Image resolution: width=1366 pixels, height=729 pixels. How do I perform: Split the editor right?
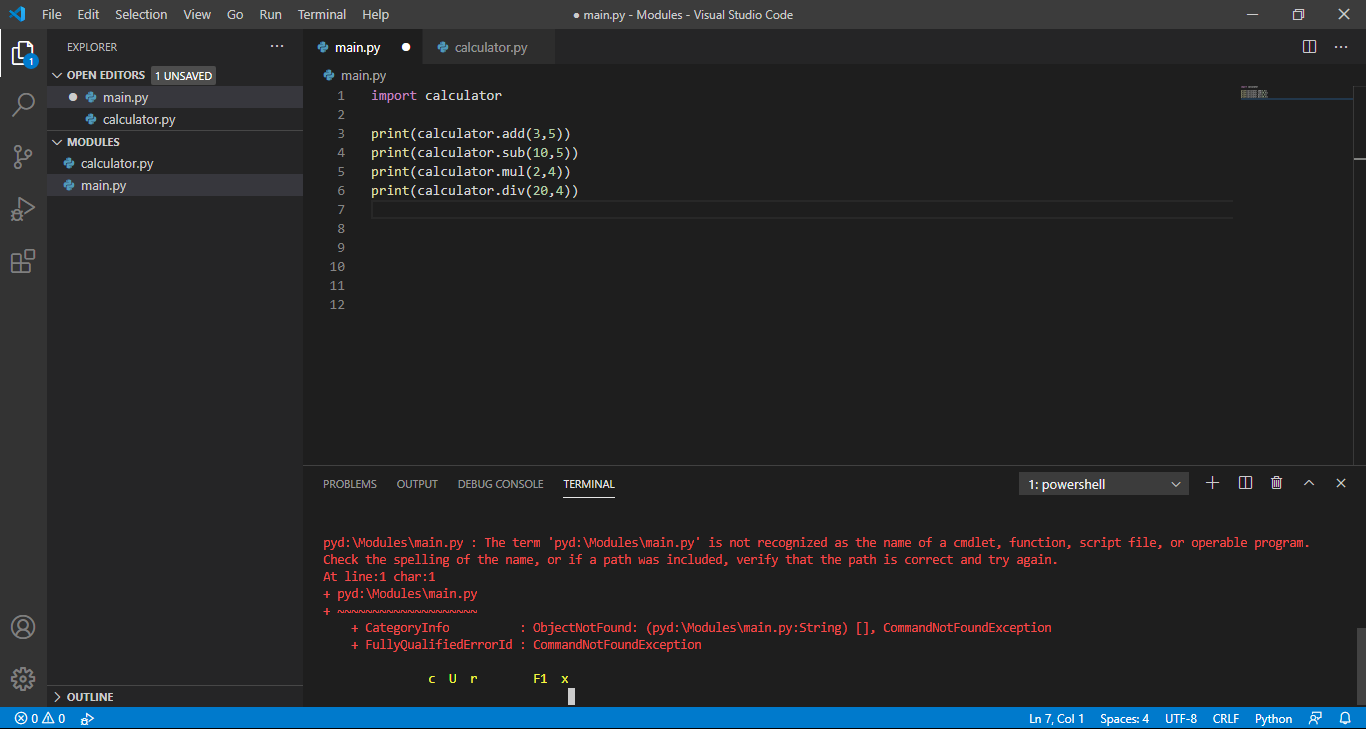pyautogui.click(x=1309, y=47)
